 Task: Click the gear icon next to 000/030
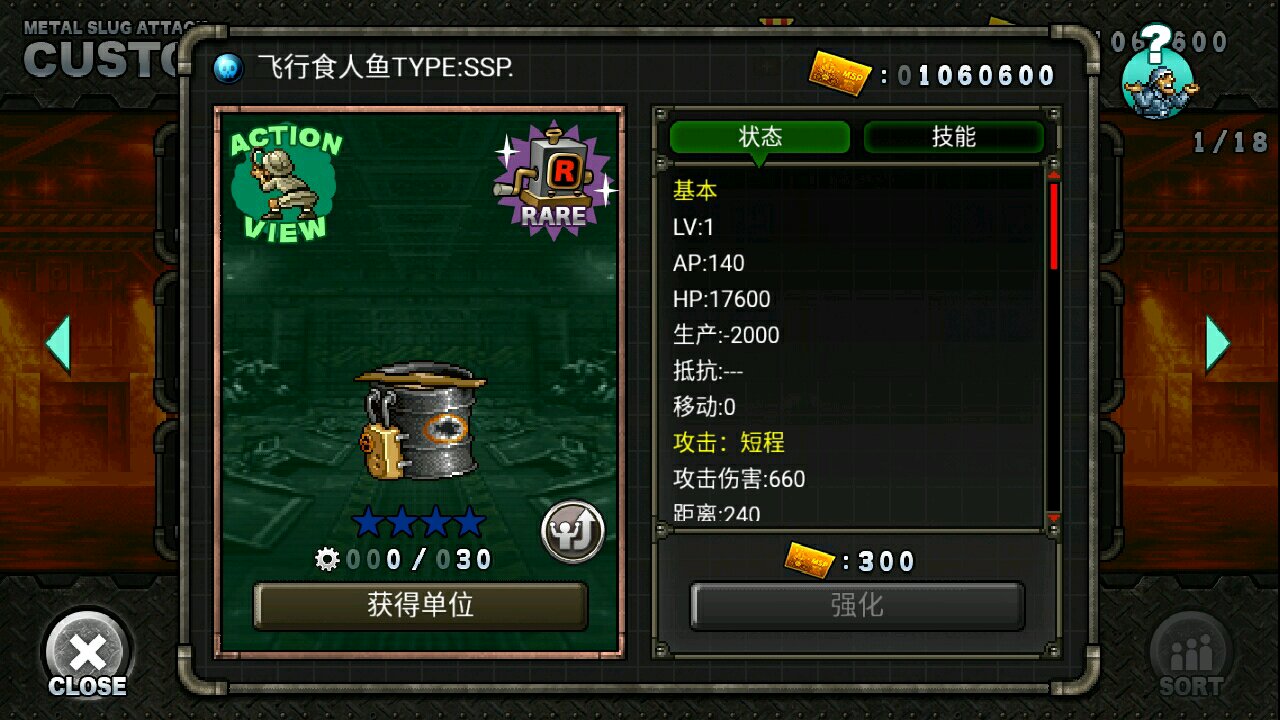(x=327, y=559)
